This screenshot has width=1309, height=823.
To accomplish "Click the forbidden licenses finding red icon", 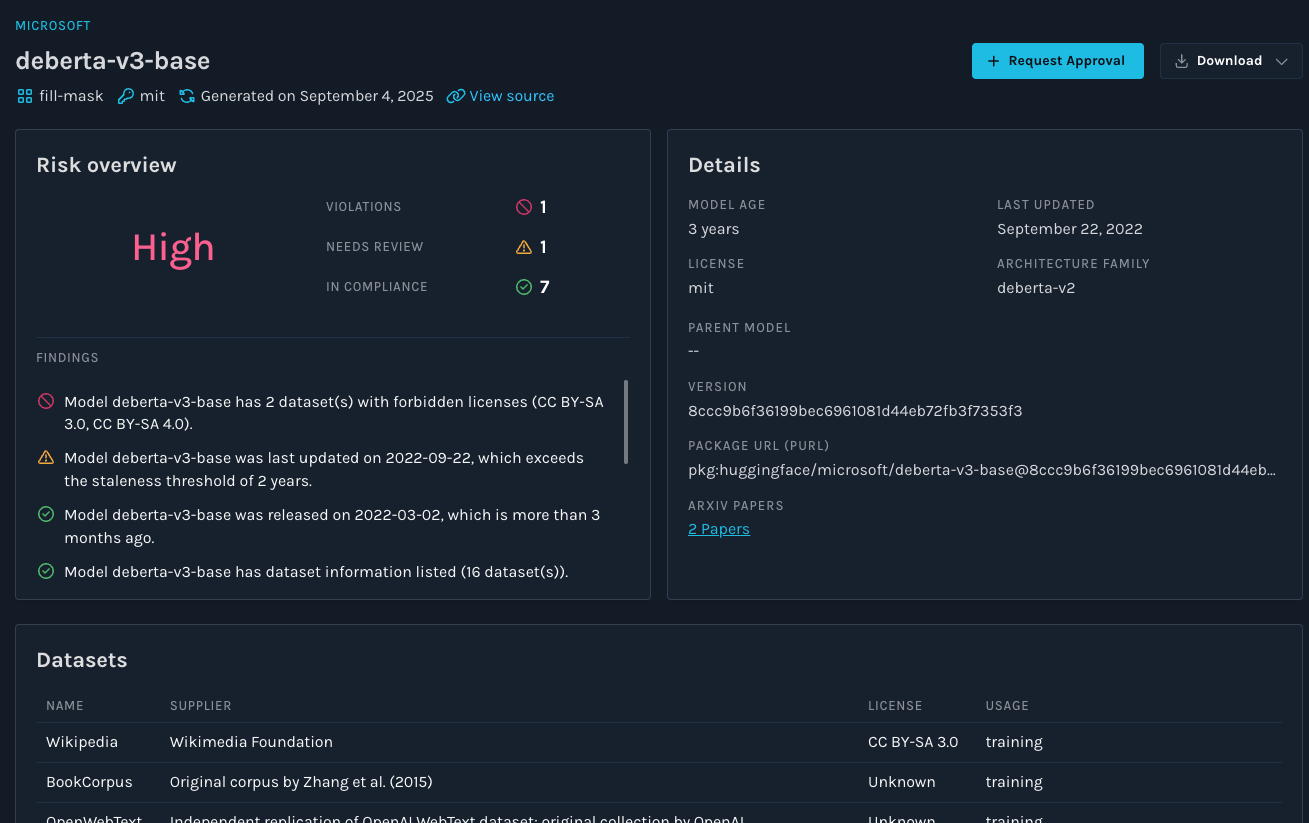I will coord(46,401).
